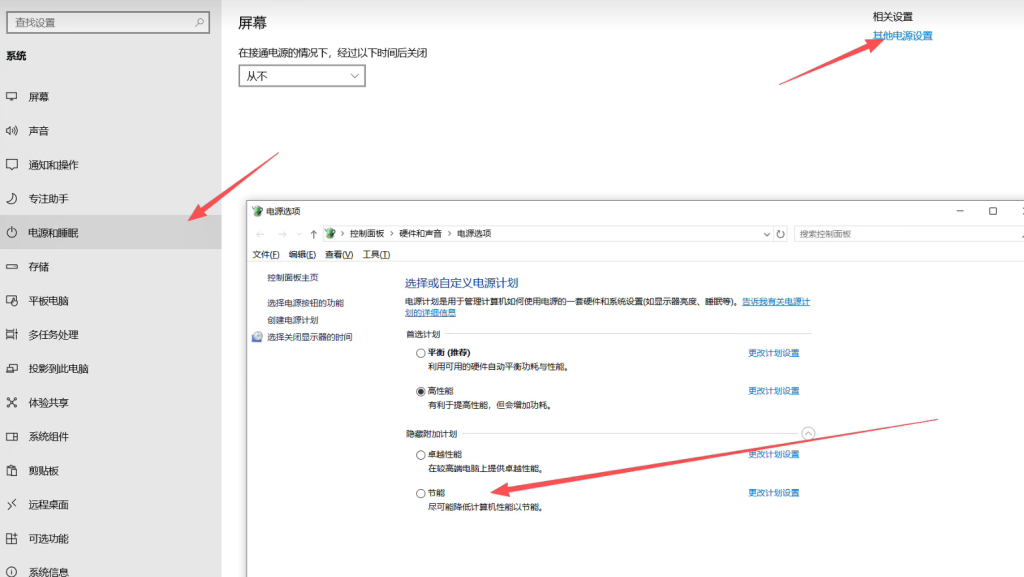The width and height of the screenshot is (1024, 577).
Task: Open the screen turn-off time dropdown showing 从不
Action: [302, 76]
